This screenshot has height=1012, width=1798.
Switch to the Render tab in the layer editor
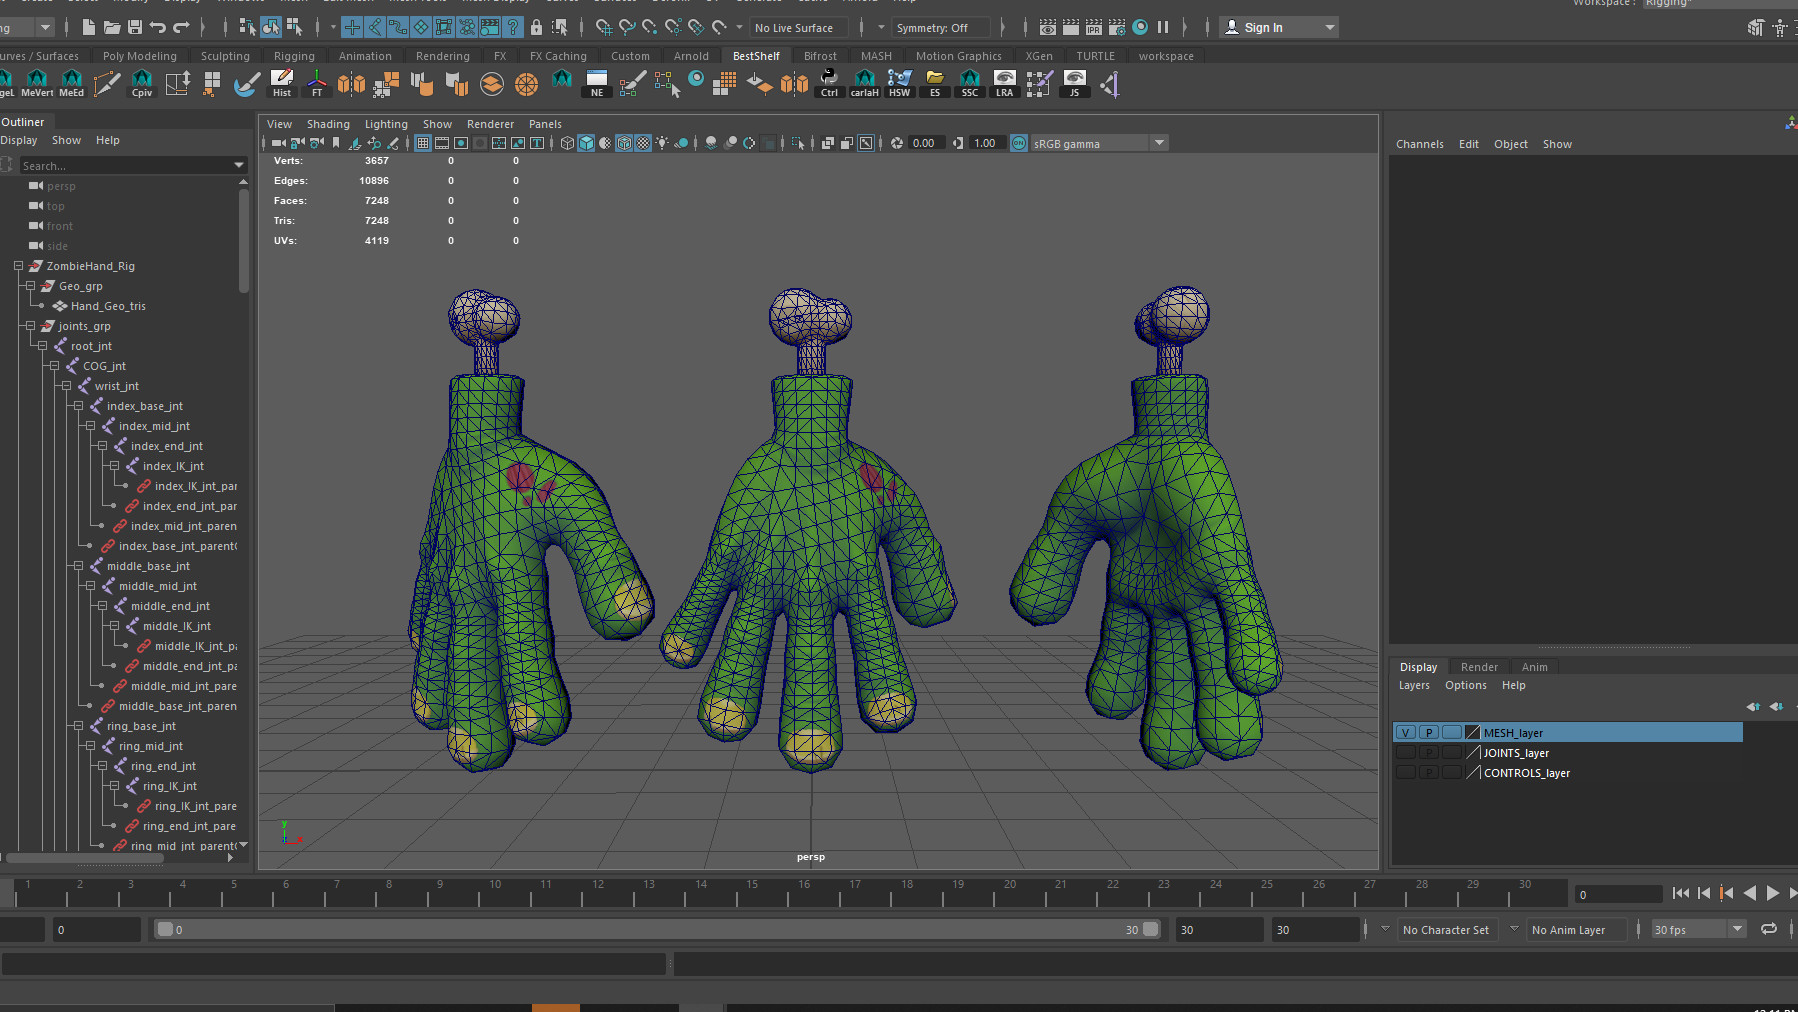pyautogui.click(x=1479, y=666)
